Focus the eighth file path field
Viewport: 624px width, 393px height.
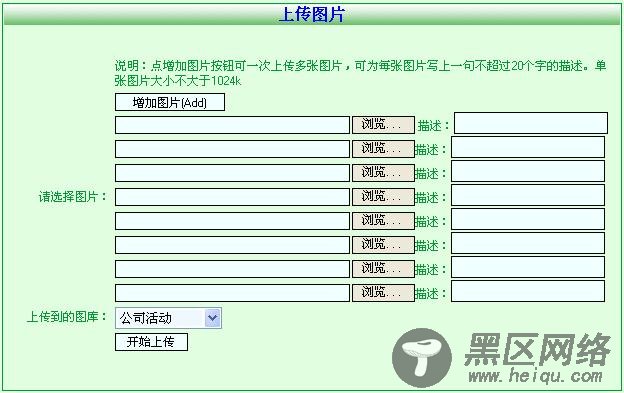pos(232,293)
